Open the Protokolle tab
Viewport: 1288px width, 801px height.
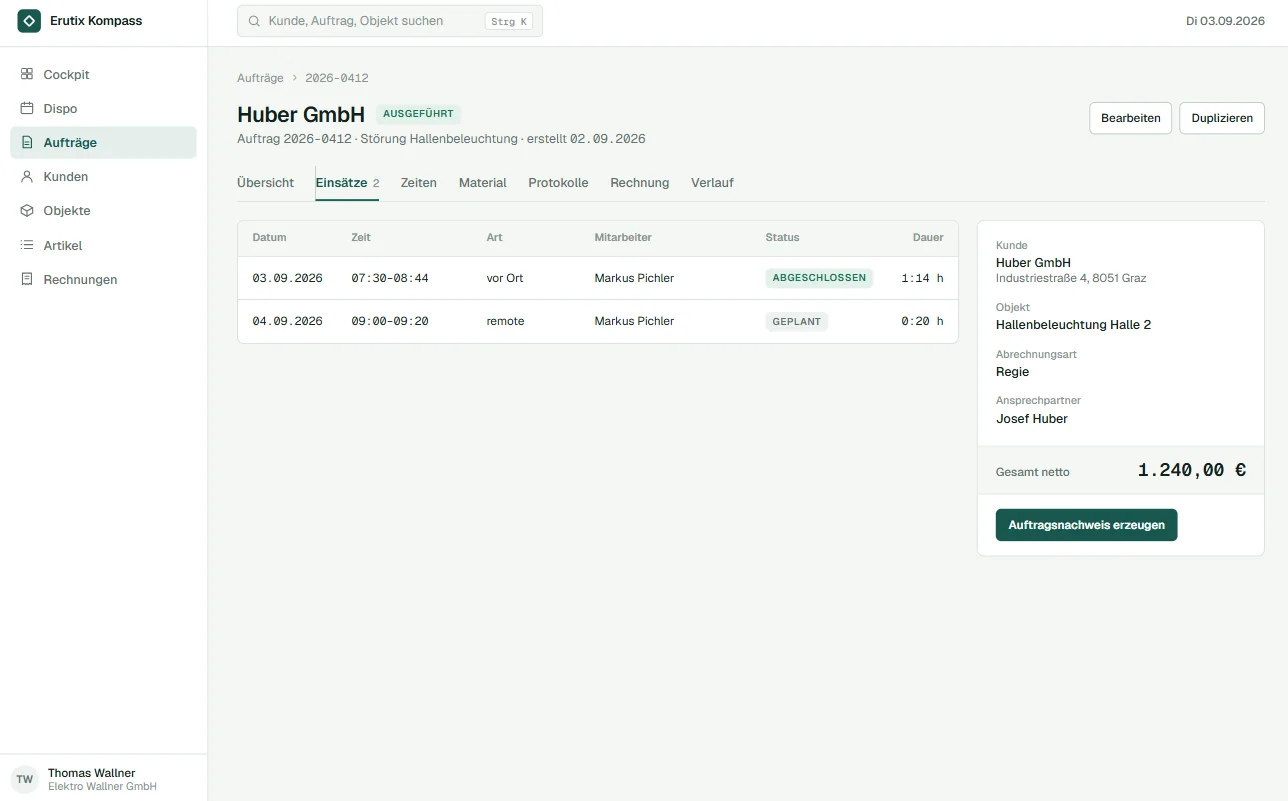(x=558, y=183)
